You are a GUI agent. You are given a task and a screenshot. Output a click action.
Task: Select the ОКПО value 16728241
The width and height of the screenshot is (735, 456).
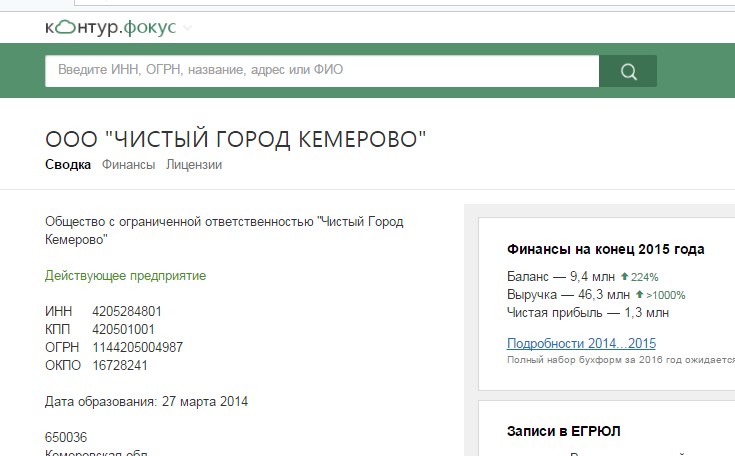(120, 365)
